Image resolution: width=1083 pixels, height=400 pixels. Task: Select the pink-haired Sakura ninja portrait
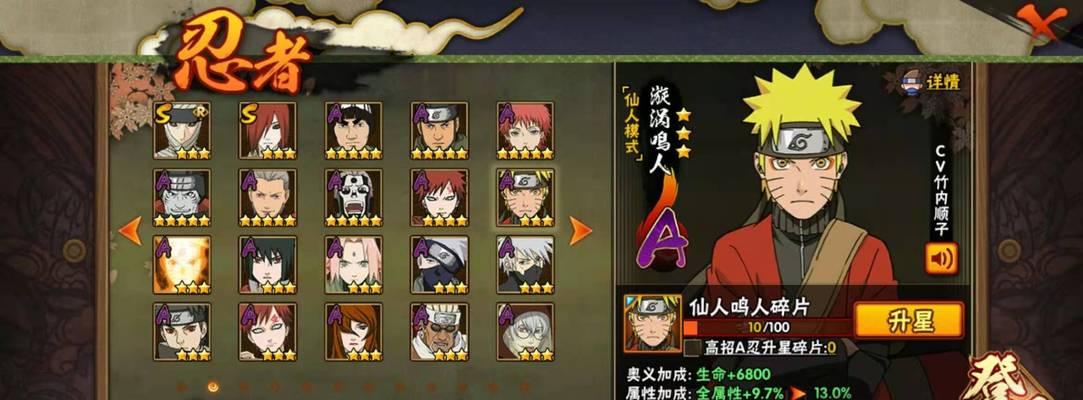pyautogui.click(x=354, y=265)
